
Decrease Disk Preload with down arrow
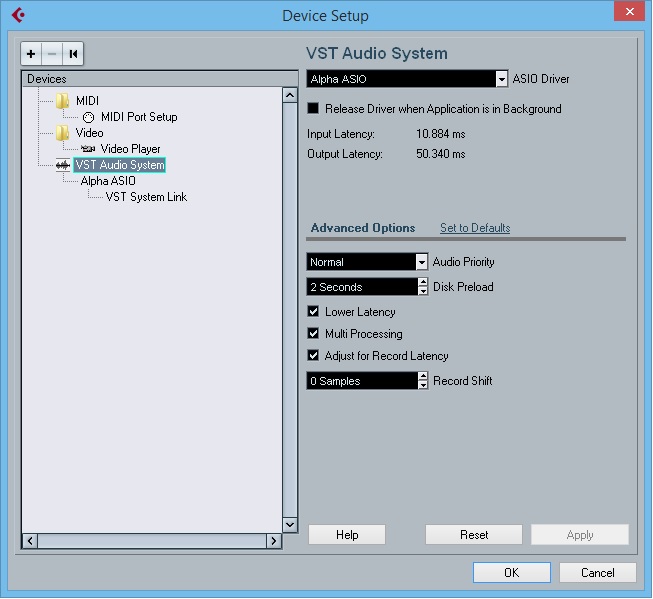click(423, 291)
